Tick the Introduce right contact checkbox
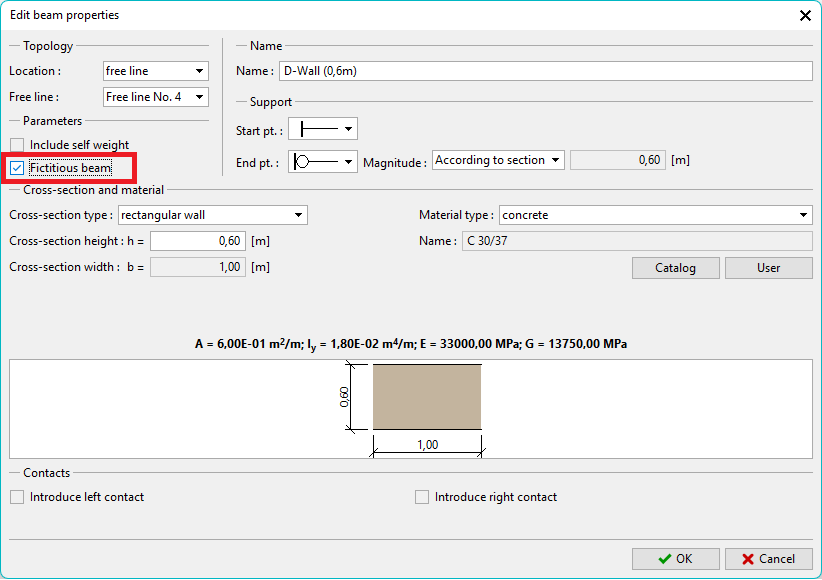Image resolution: width=822 pixels, height=580 pixels. coord(422,497)
